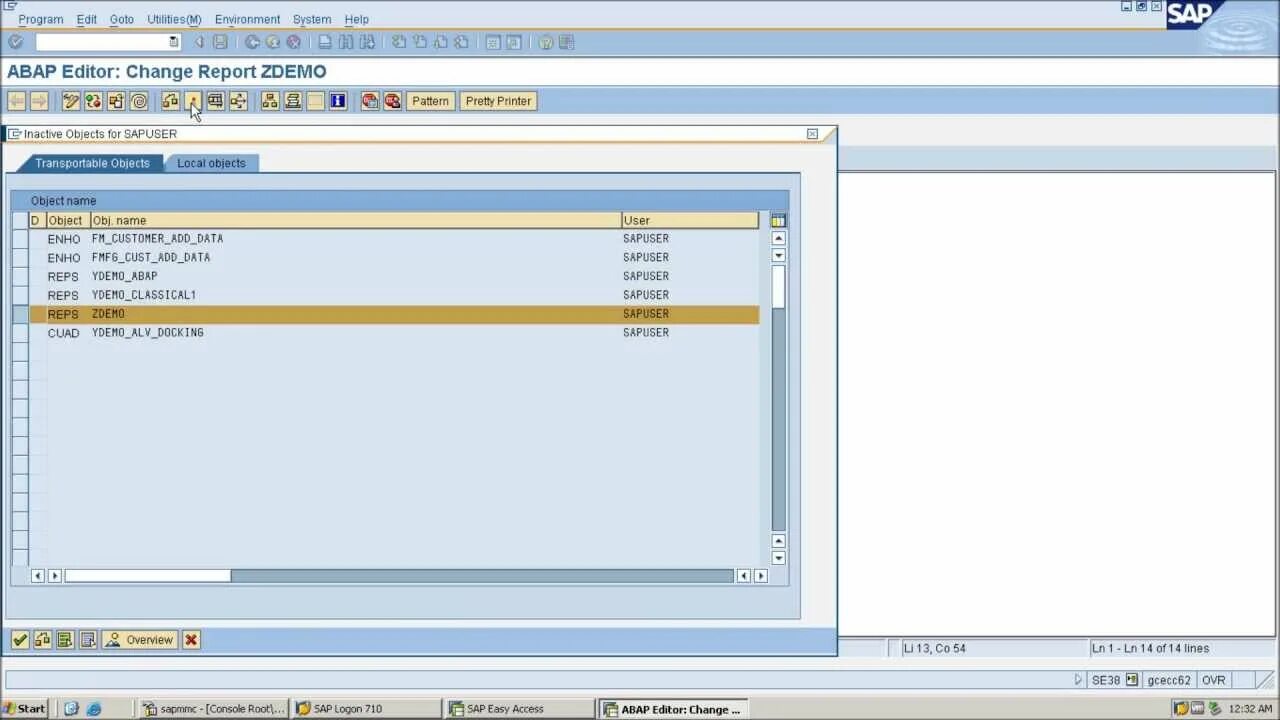Select the YDEMO_ALV_DOCKING row text

pyautogui.click(x=148, y=333)
